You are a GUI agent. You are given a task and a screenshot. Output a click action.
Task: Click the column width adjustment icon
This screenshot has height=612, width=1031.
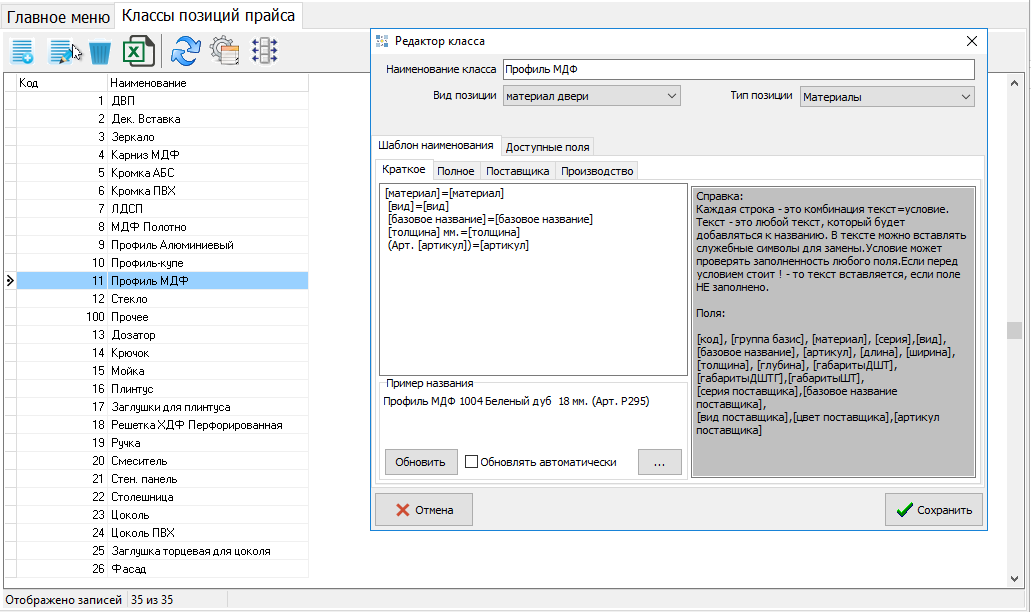pos(264,51)
